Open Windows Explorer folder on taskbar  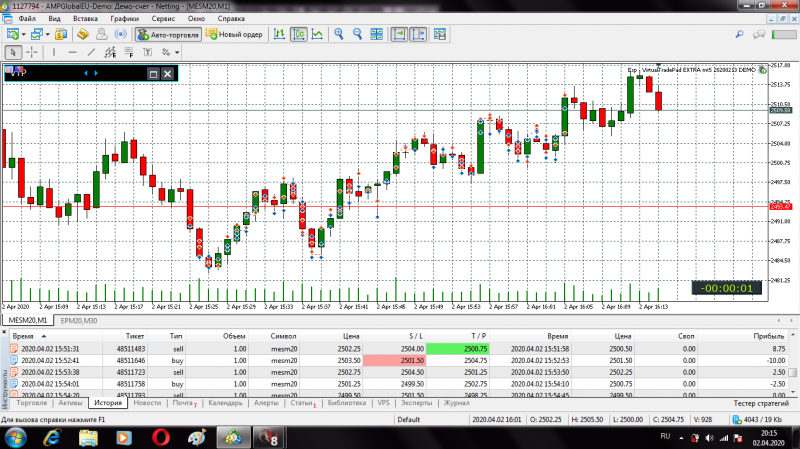pos(88,438)
